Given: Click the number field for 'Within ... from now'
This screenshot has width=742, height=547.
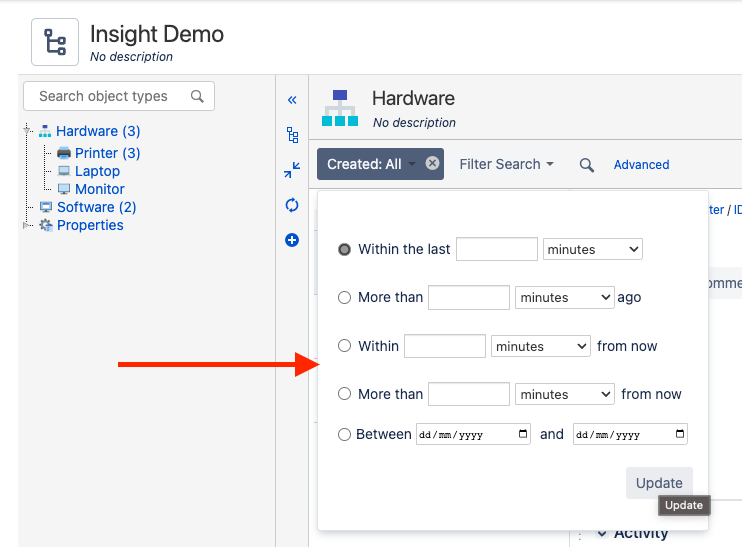Looking at the screenshot, I should [x=445, y=346].
